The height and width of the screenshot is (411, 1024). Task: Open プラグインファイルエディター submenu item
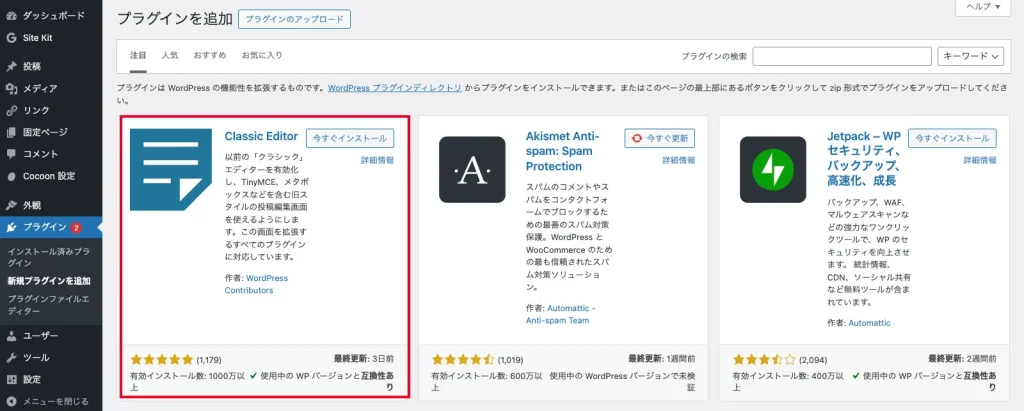(x=48, y=304)
